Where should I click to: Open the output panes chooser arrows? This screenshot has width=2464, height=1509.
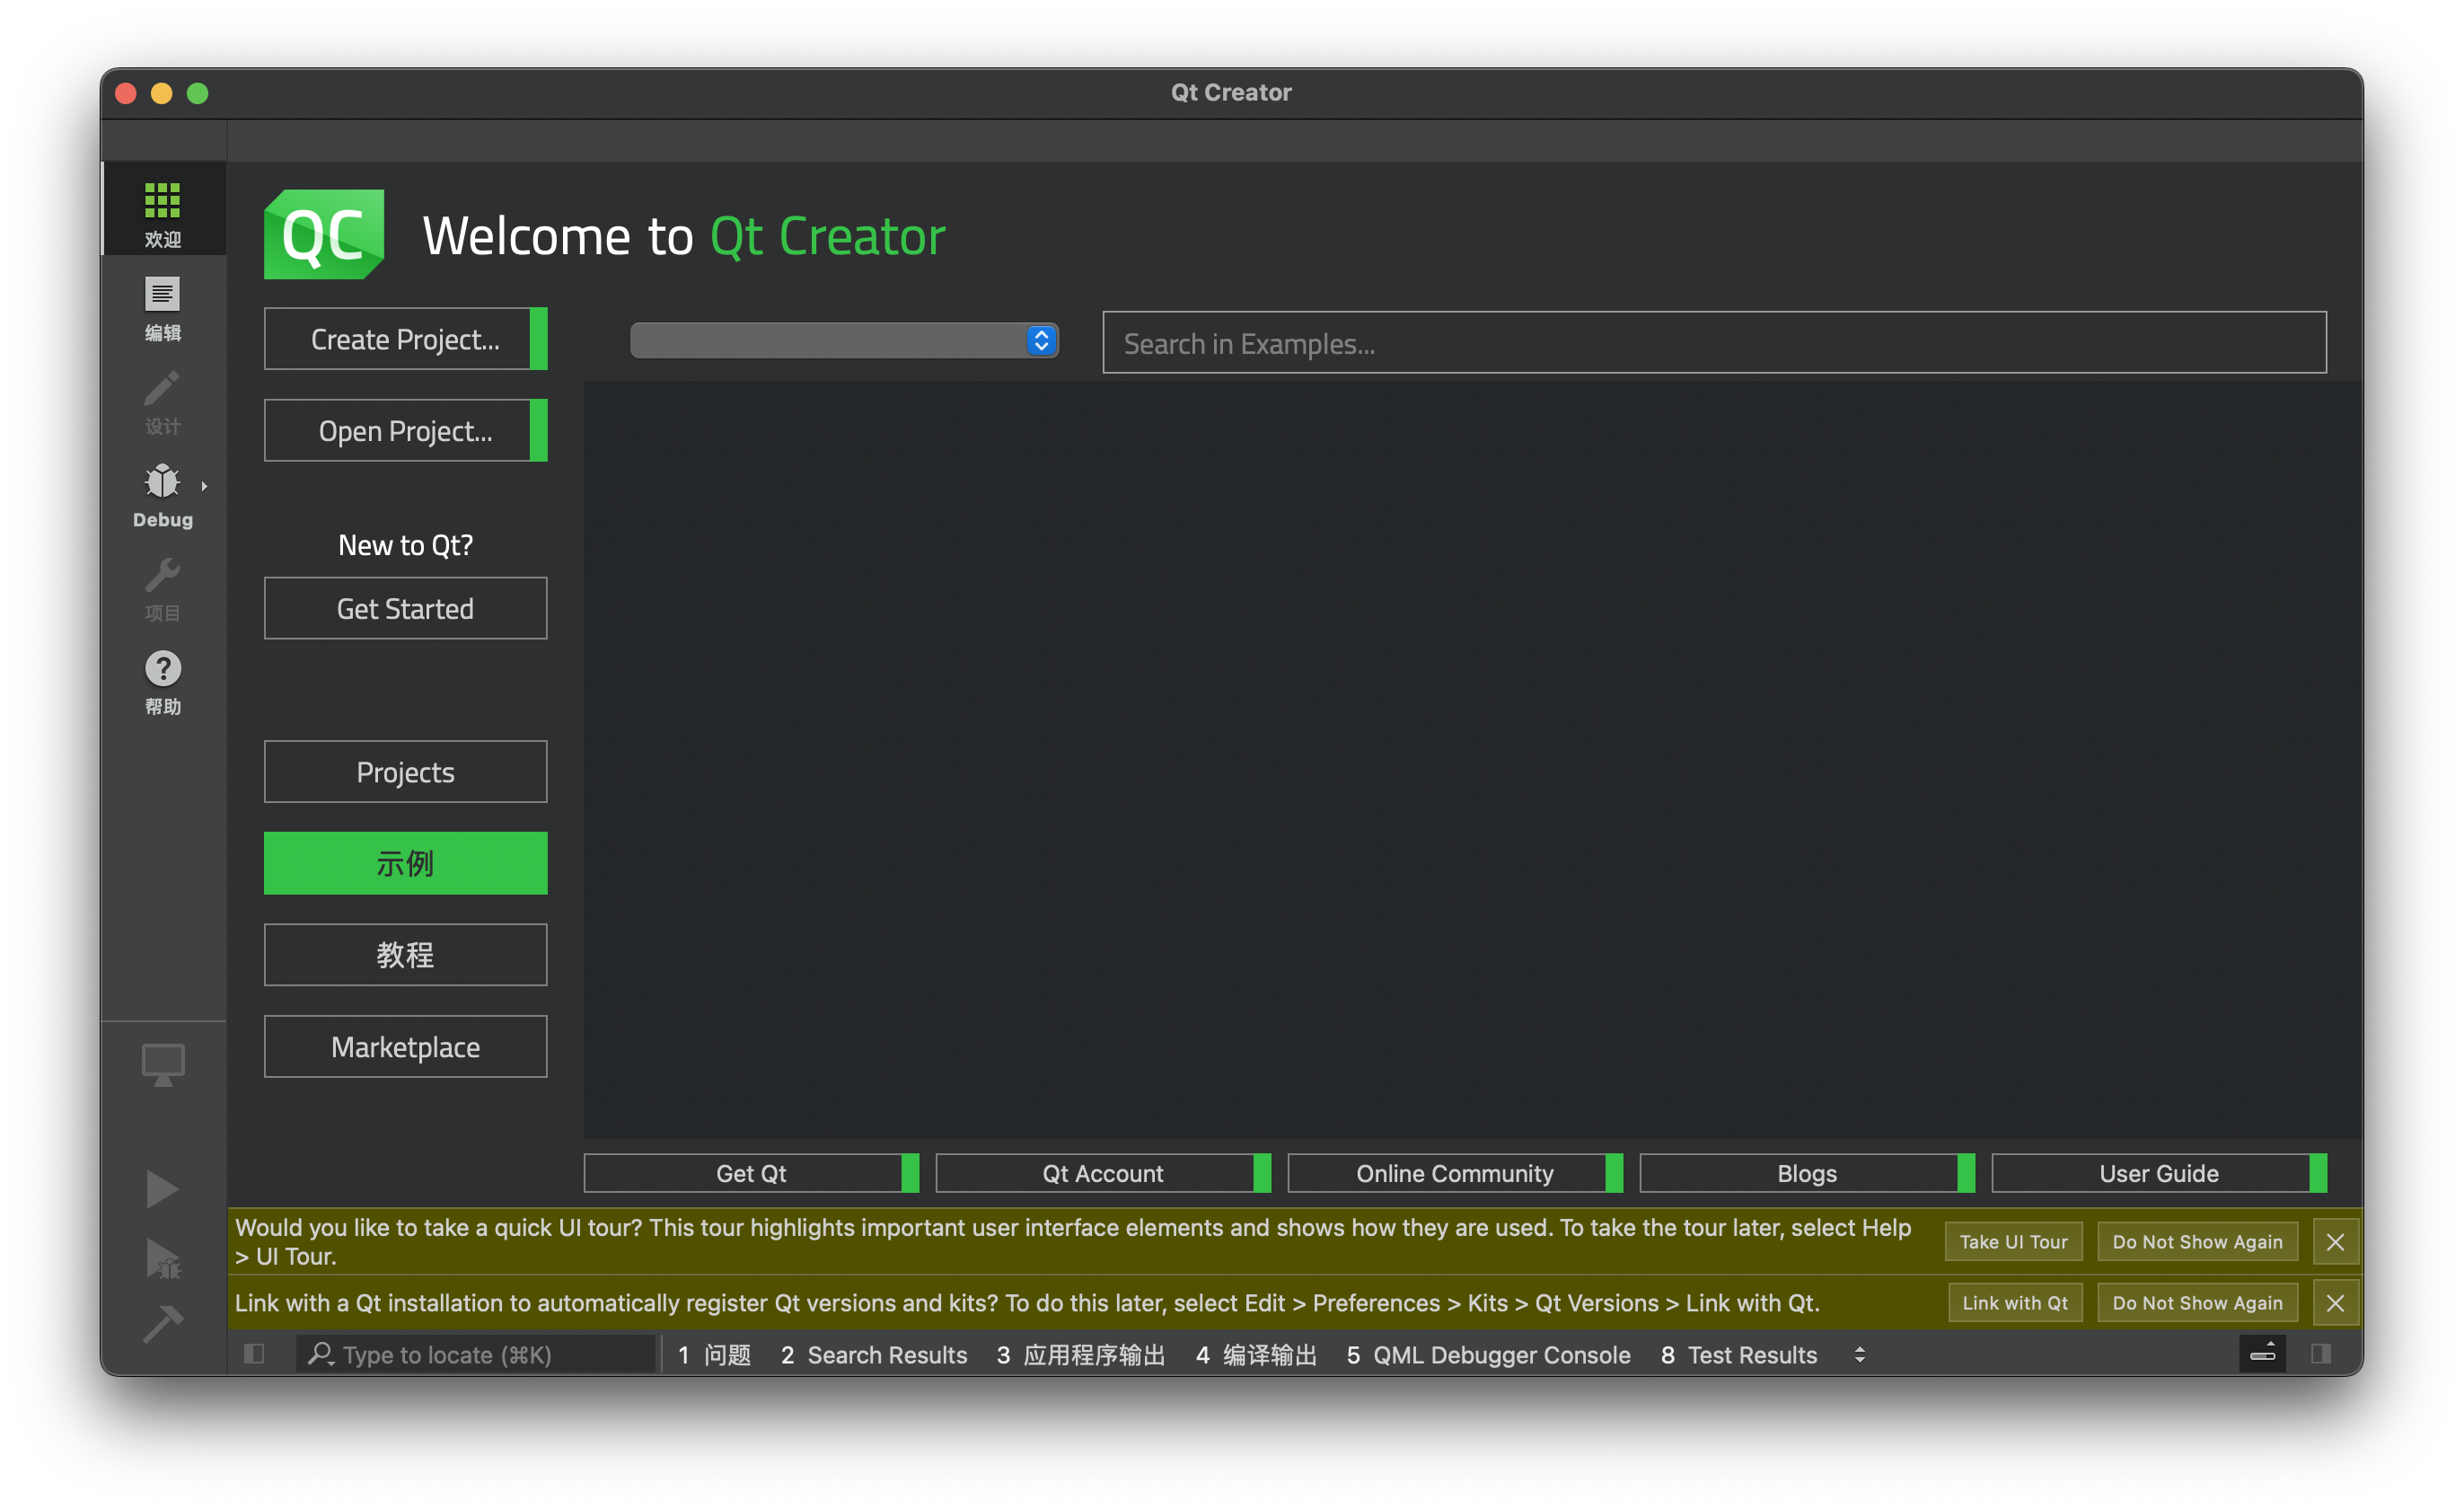click(1860, 1354)
